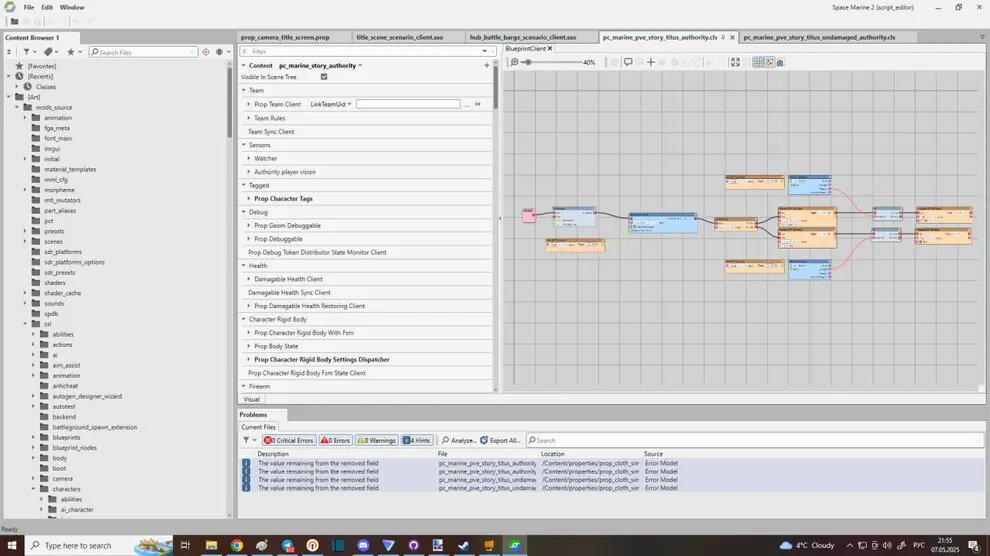990x556 pixels.
Task: Switch to prop_camera_title_screen.prop tab
Action: (x=285, y=37)
